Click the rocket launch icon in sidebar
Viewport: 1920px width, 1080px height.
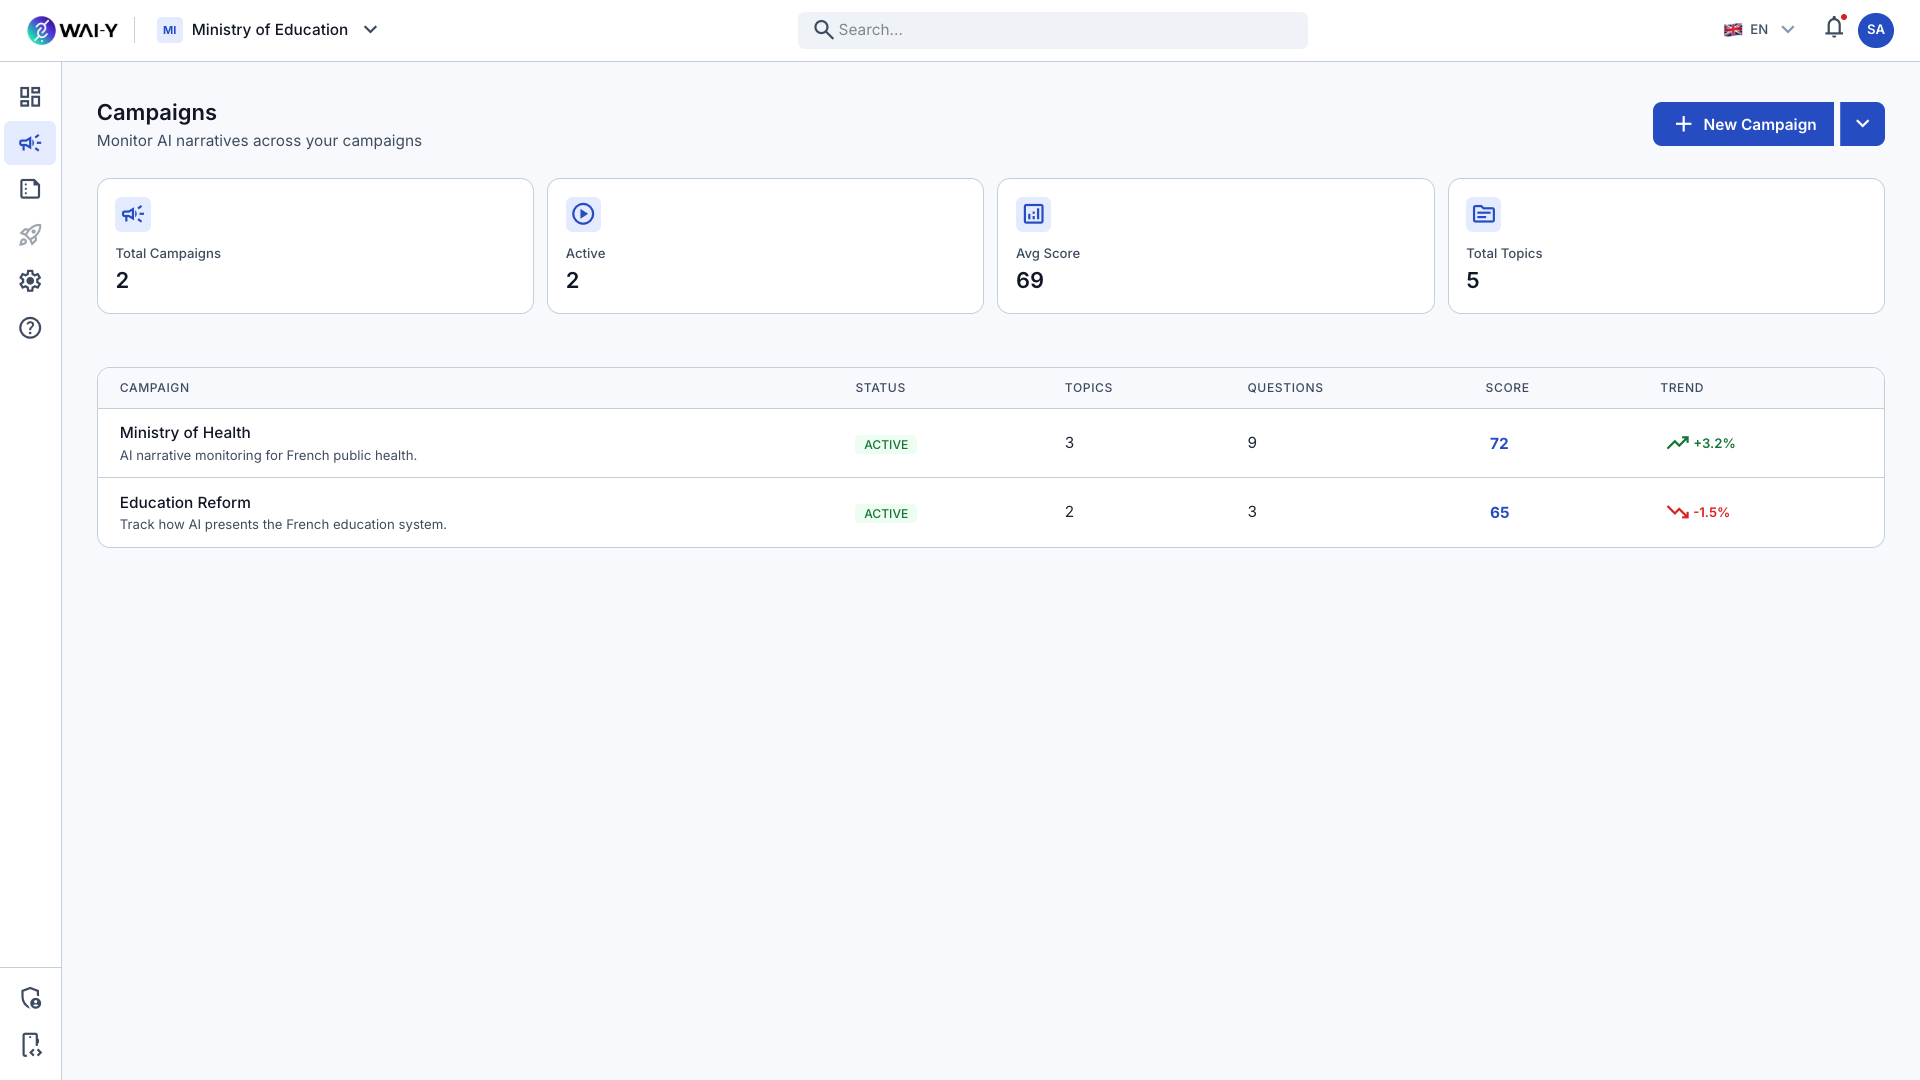pyautogui.click(x=30, y=234)
